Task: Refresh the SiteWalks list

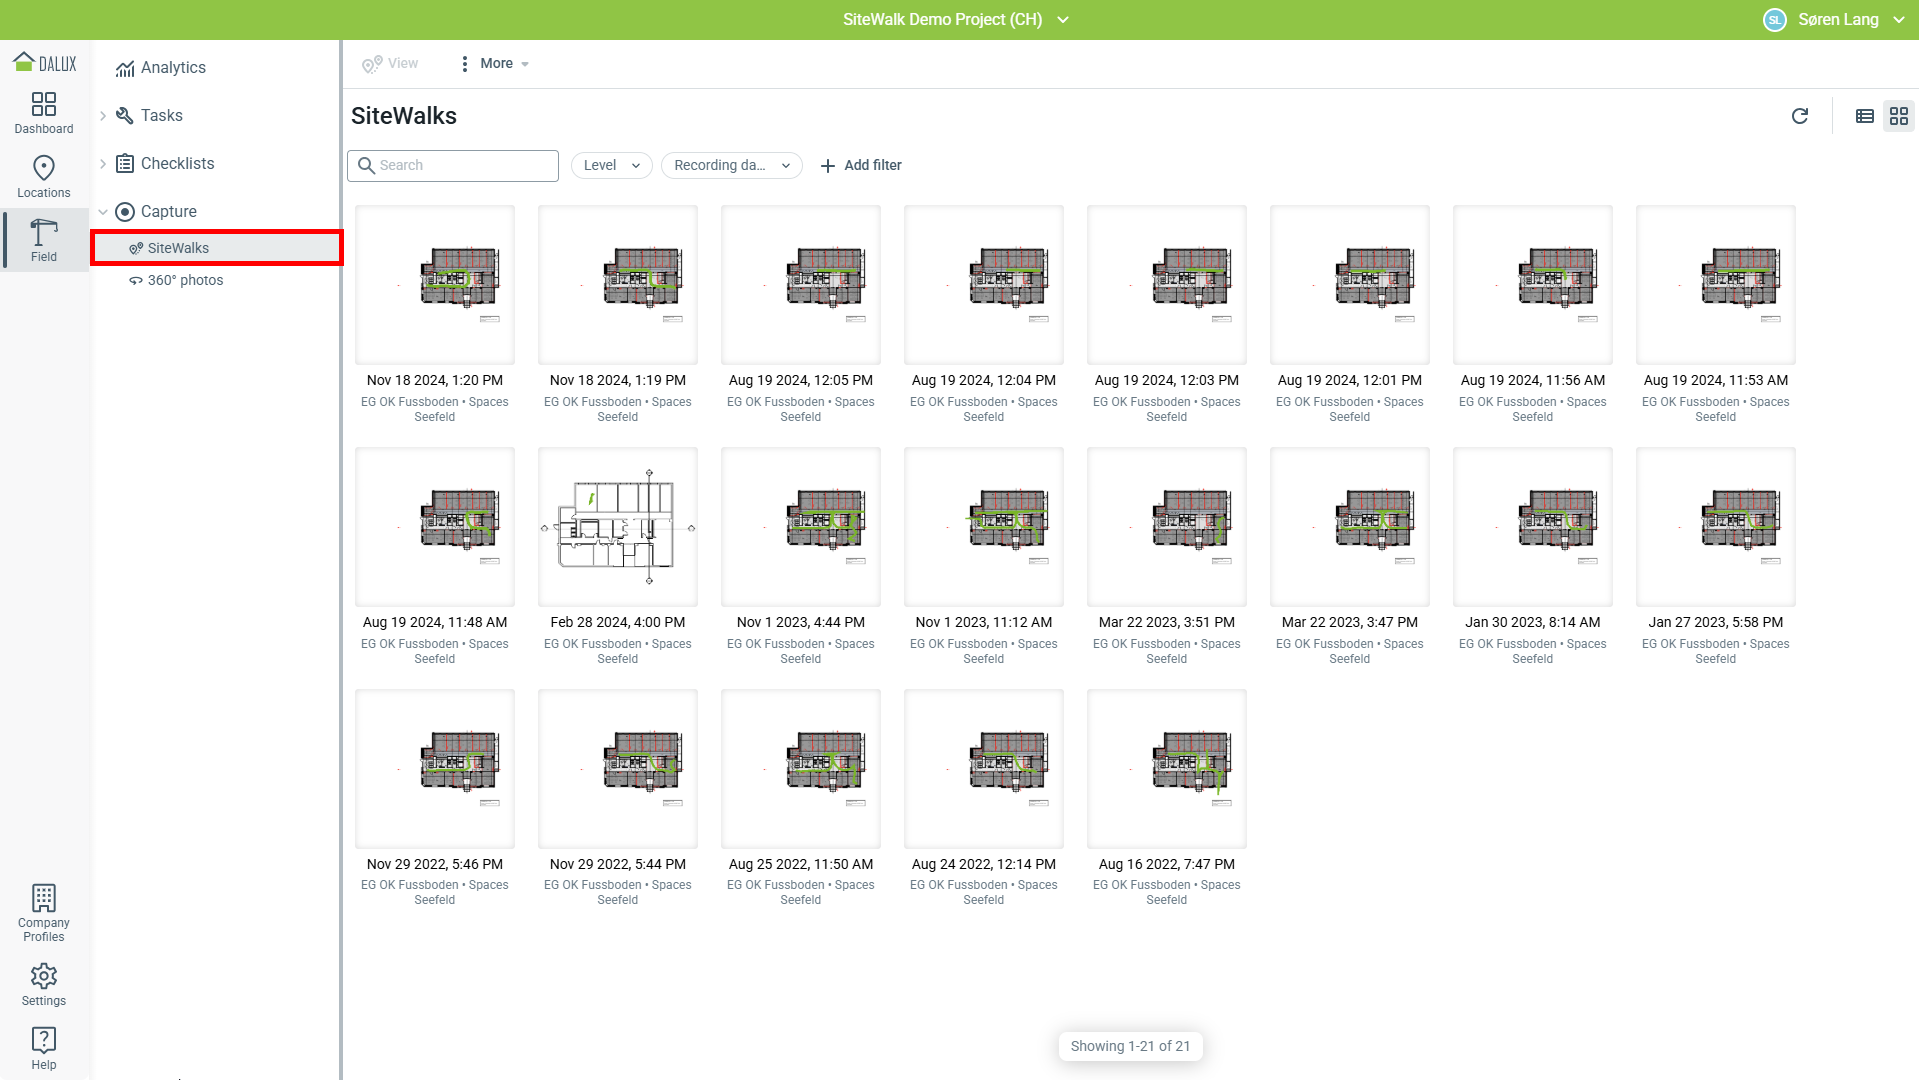Action: [1800, 116]
